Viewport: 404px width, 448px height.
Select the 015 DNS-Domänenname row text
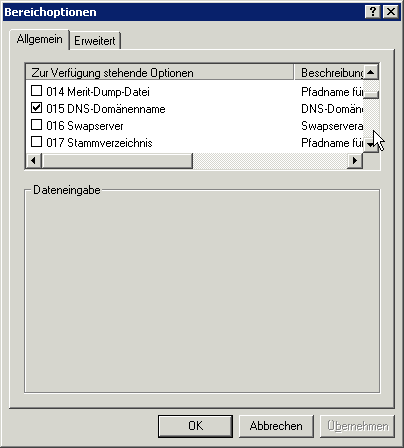(106, 109)
